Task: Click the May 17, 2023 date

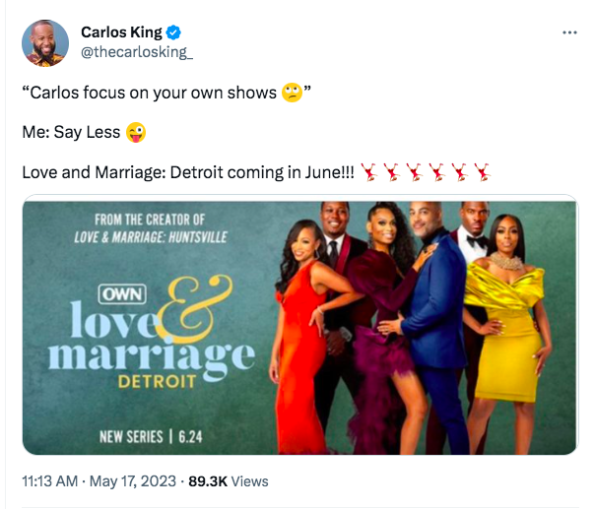Action: click(133, 481)
